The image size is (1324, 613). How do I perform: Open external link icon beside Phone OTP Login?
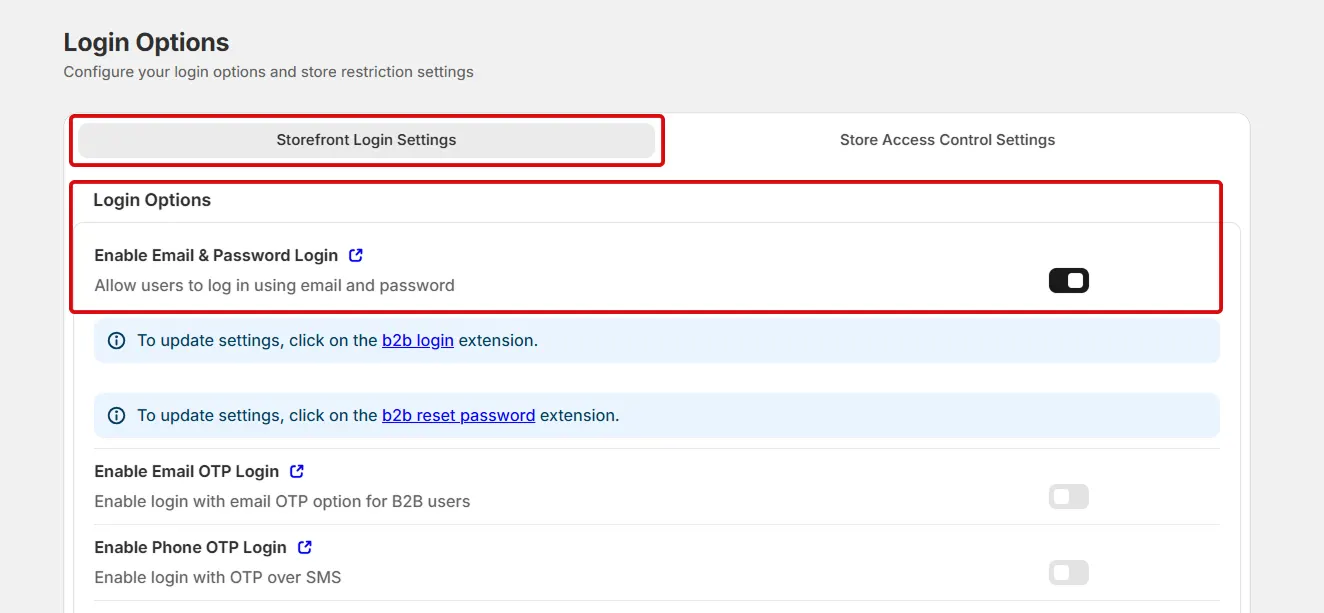pyautogui.click(x=305, y=547)
